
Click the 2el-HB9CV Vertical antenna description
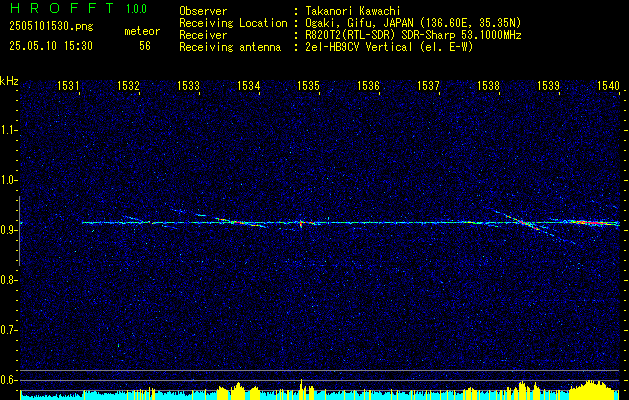click(x=389, y=47)
